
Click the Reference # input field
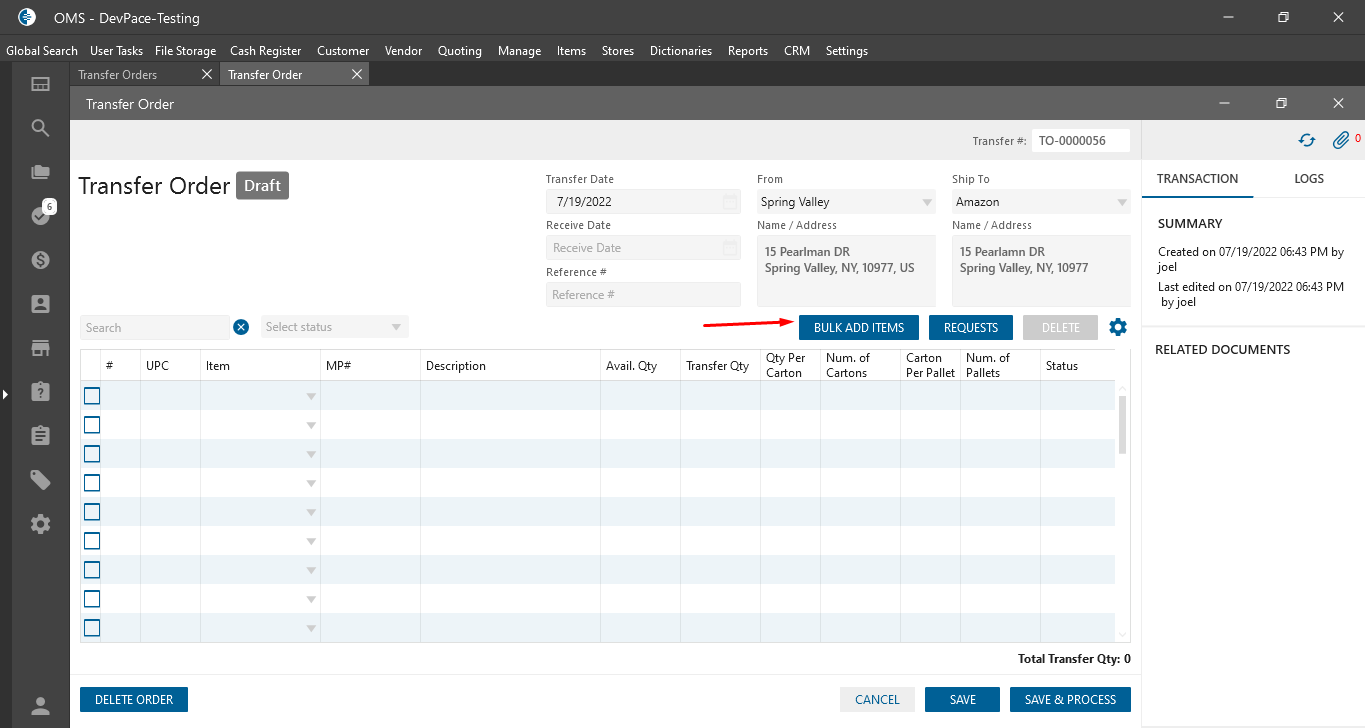(642, 295)
